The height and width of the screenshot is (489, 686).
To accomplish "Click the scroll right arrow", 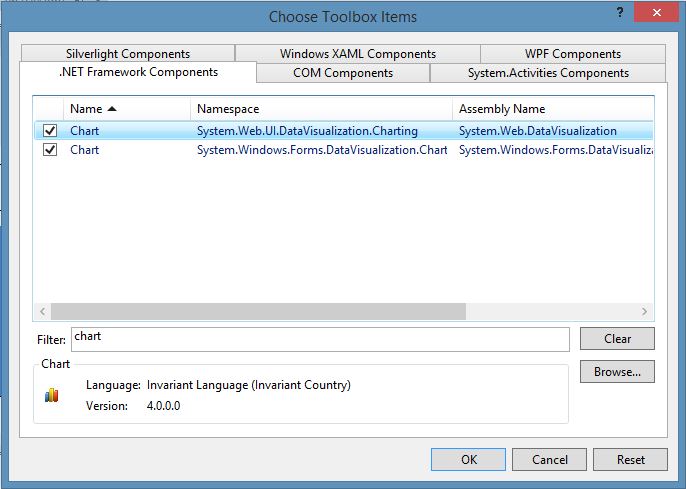I will point(644,311).
